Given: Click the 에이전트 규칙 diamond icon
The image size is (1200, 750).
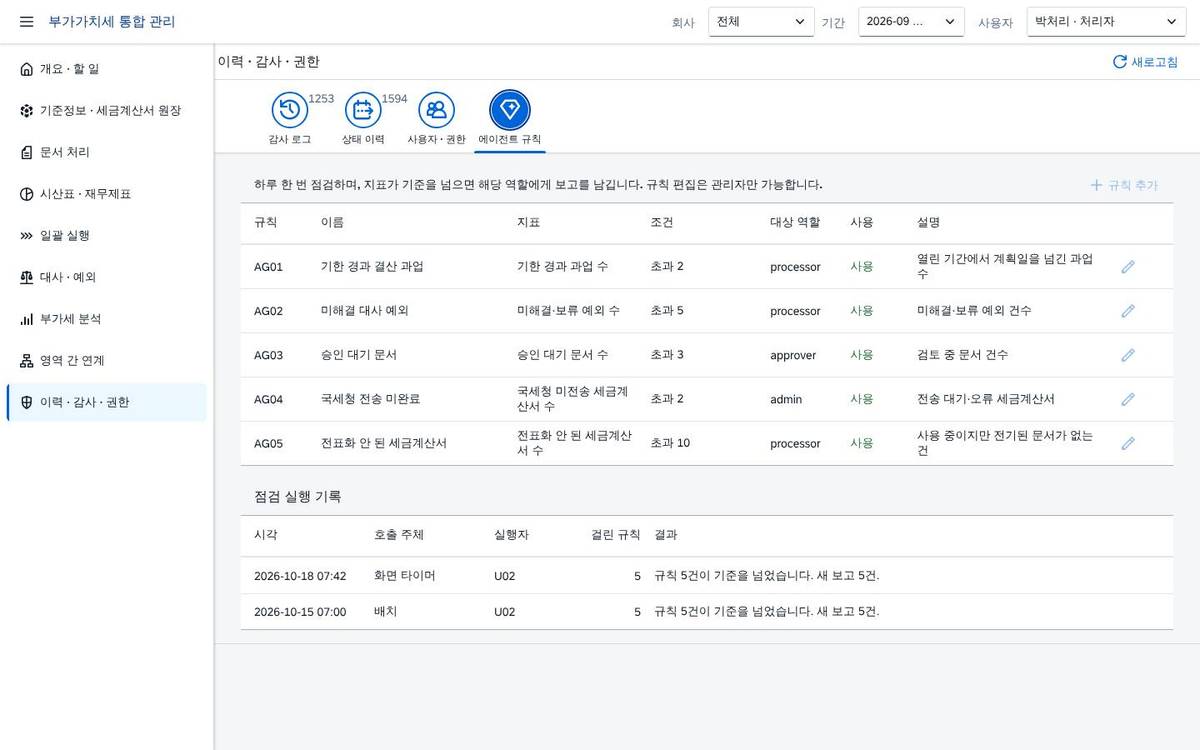Looking at the screenshot, I should pos(510,110).
